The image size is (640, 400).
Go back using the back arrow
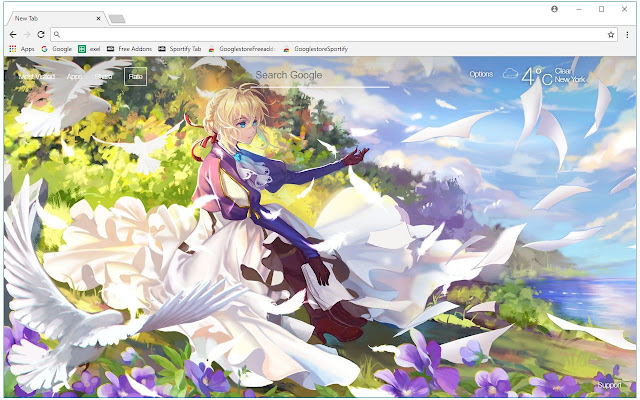click(13, 35)
